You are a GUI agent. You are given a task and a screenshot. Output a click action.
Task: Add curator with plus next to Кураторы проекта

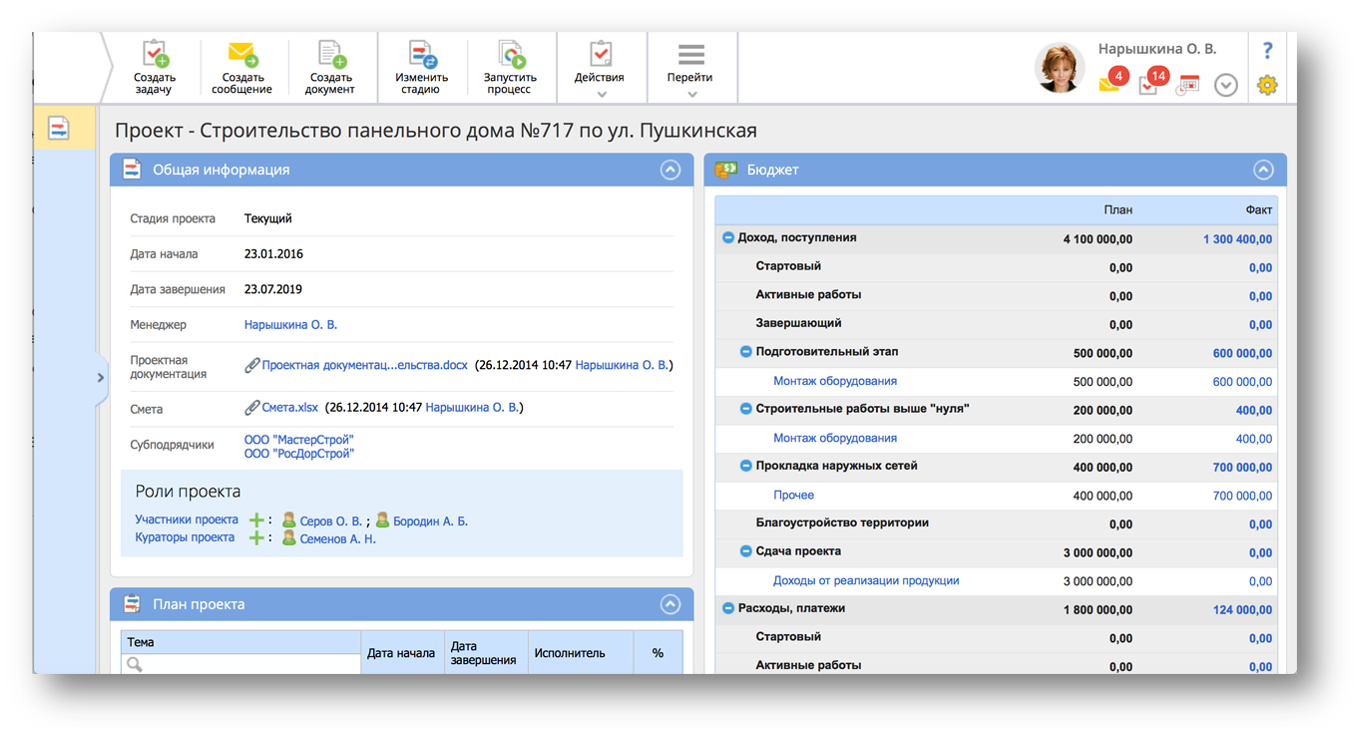pos(257,538)
